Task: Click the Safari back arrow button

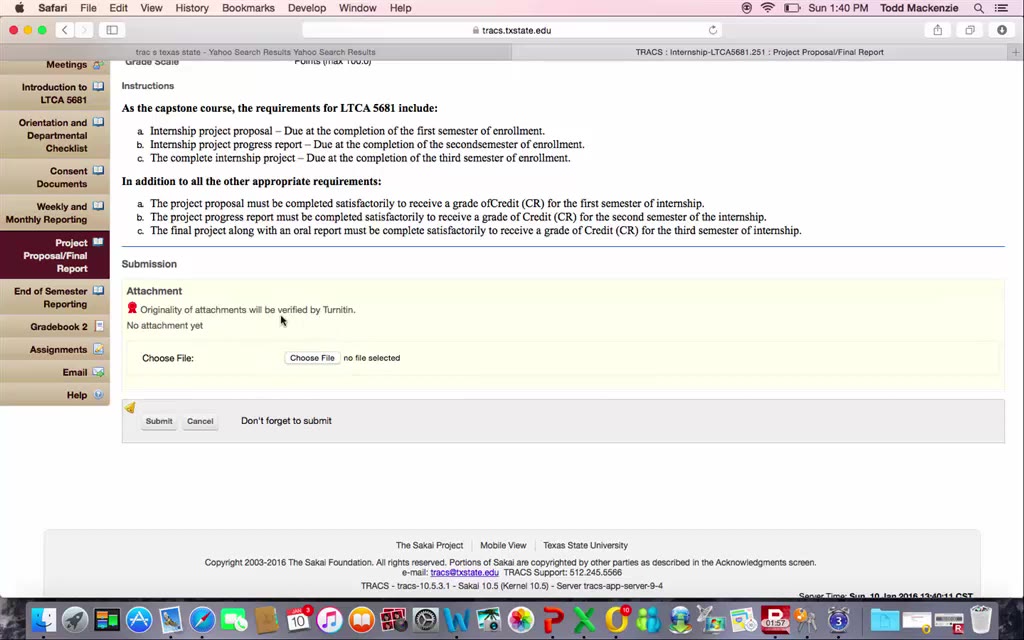Action: pos(65,30)
